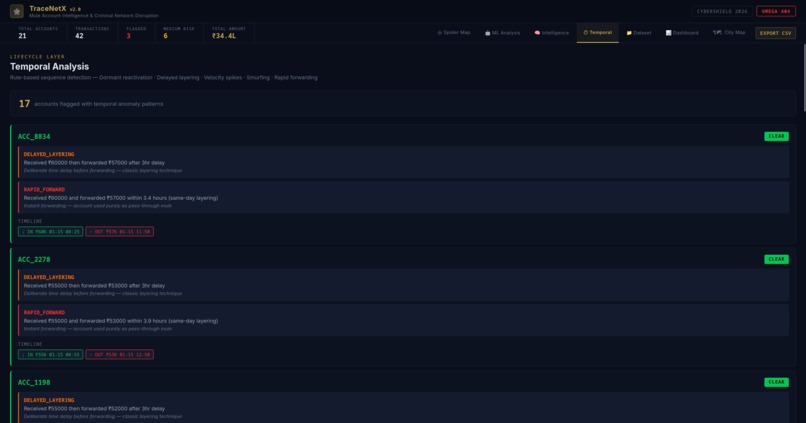The height and width of the screenshot is (423, 806).
Task: Click ACC_8834's outgoing ₹57K timeline chip
Action: coord(120,231)
